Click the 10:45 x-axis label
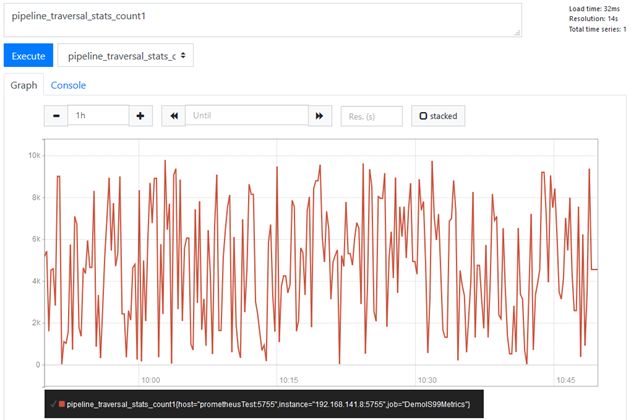 (566, 380)
